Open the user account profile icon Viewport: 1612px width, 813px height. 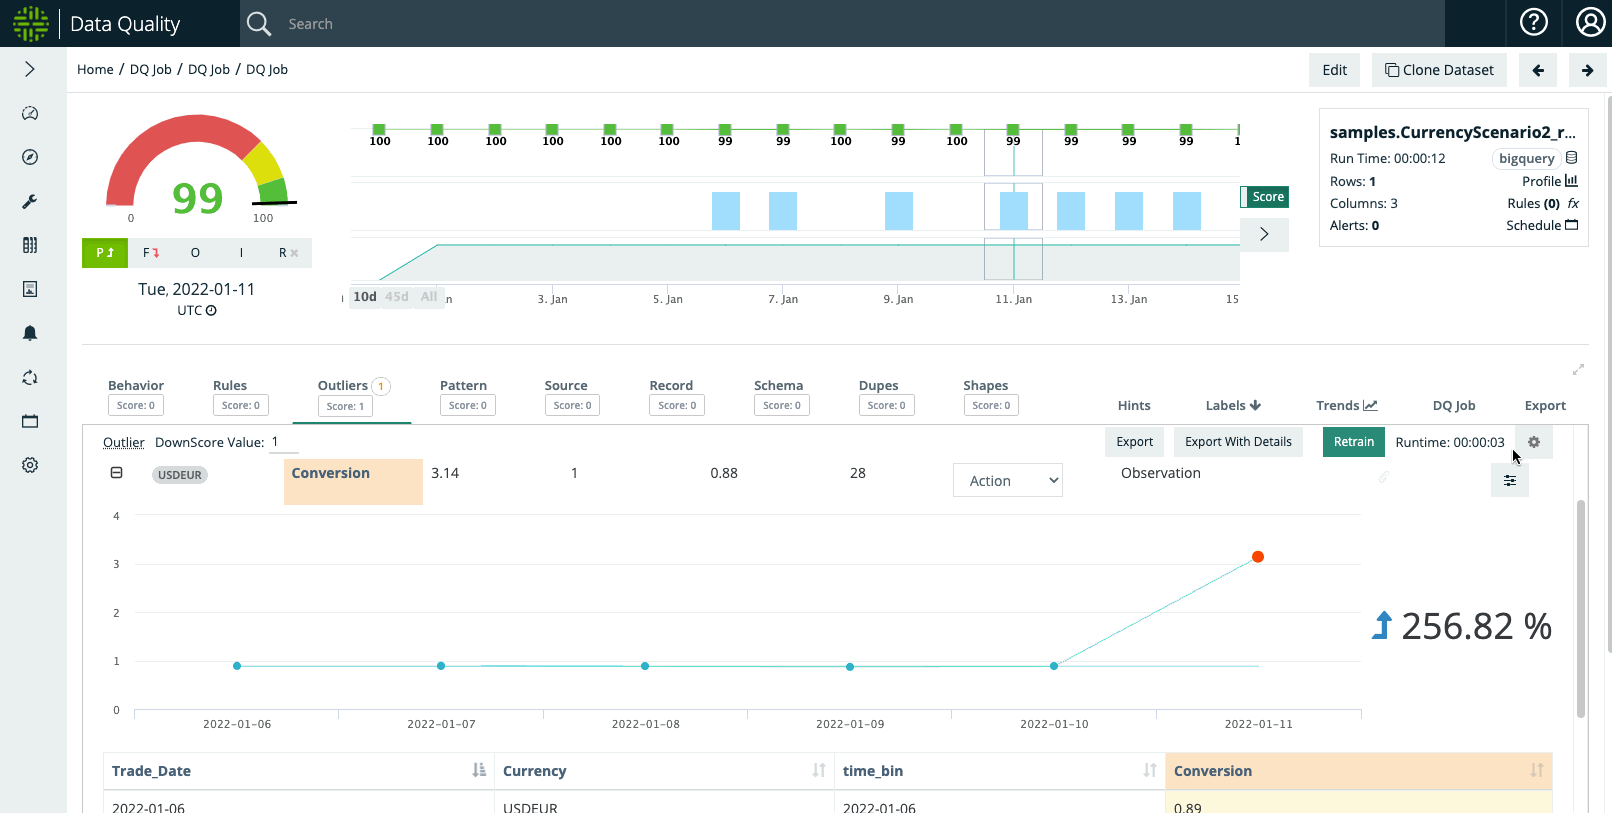1589,23
